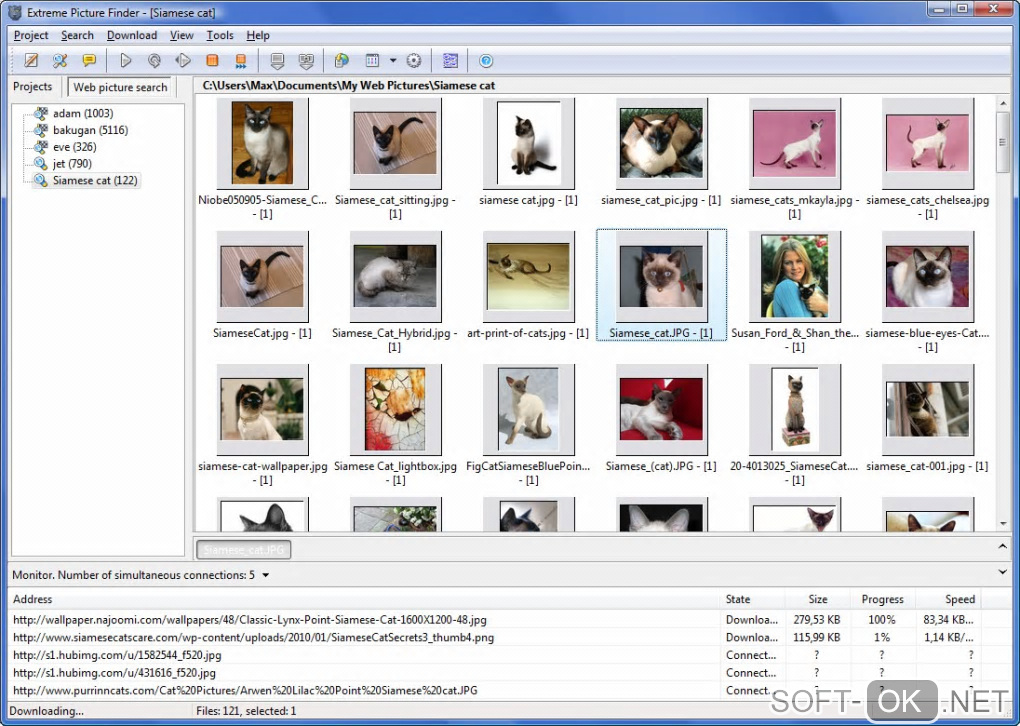Select the Siamese Cat_lightbox.jpg thumbnail
This screenshot has width=1020, height=726.
(x=396, y=409)
